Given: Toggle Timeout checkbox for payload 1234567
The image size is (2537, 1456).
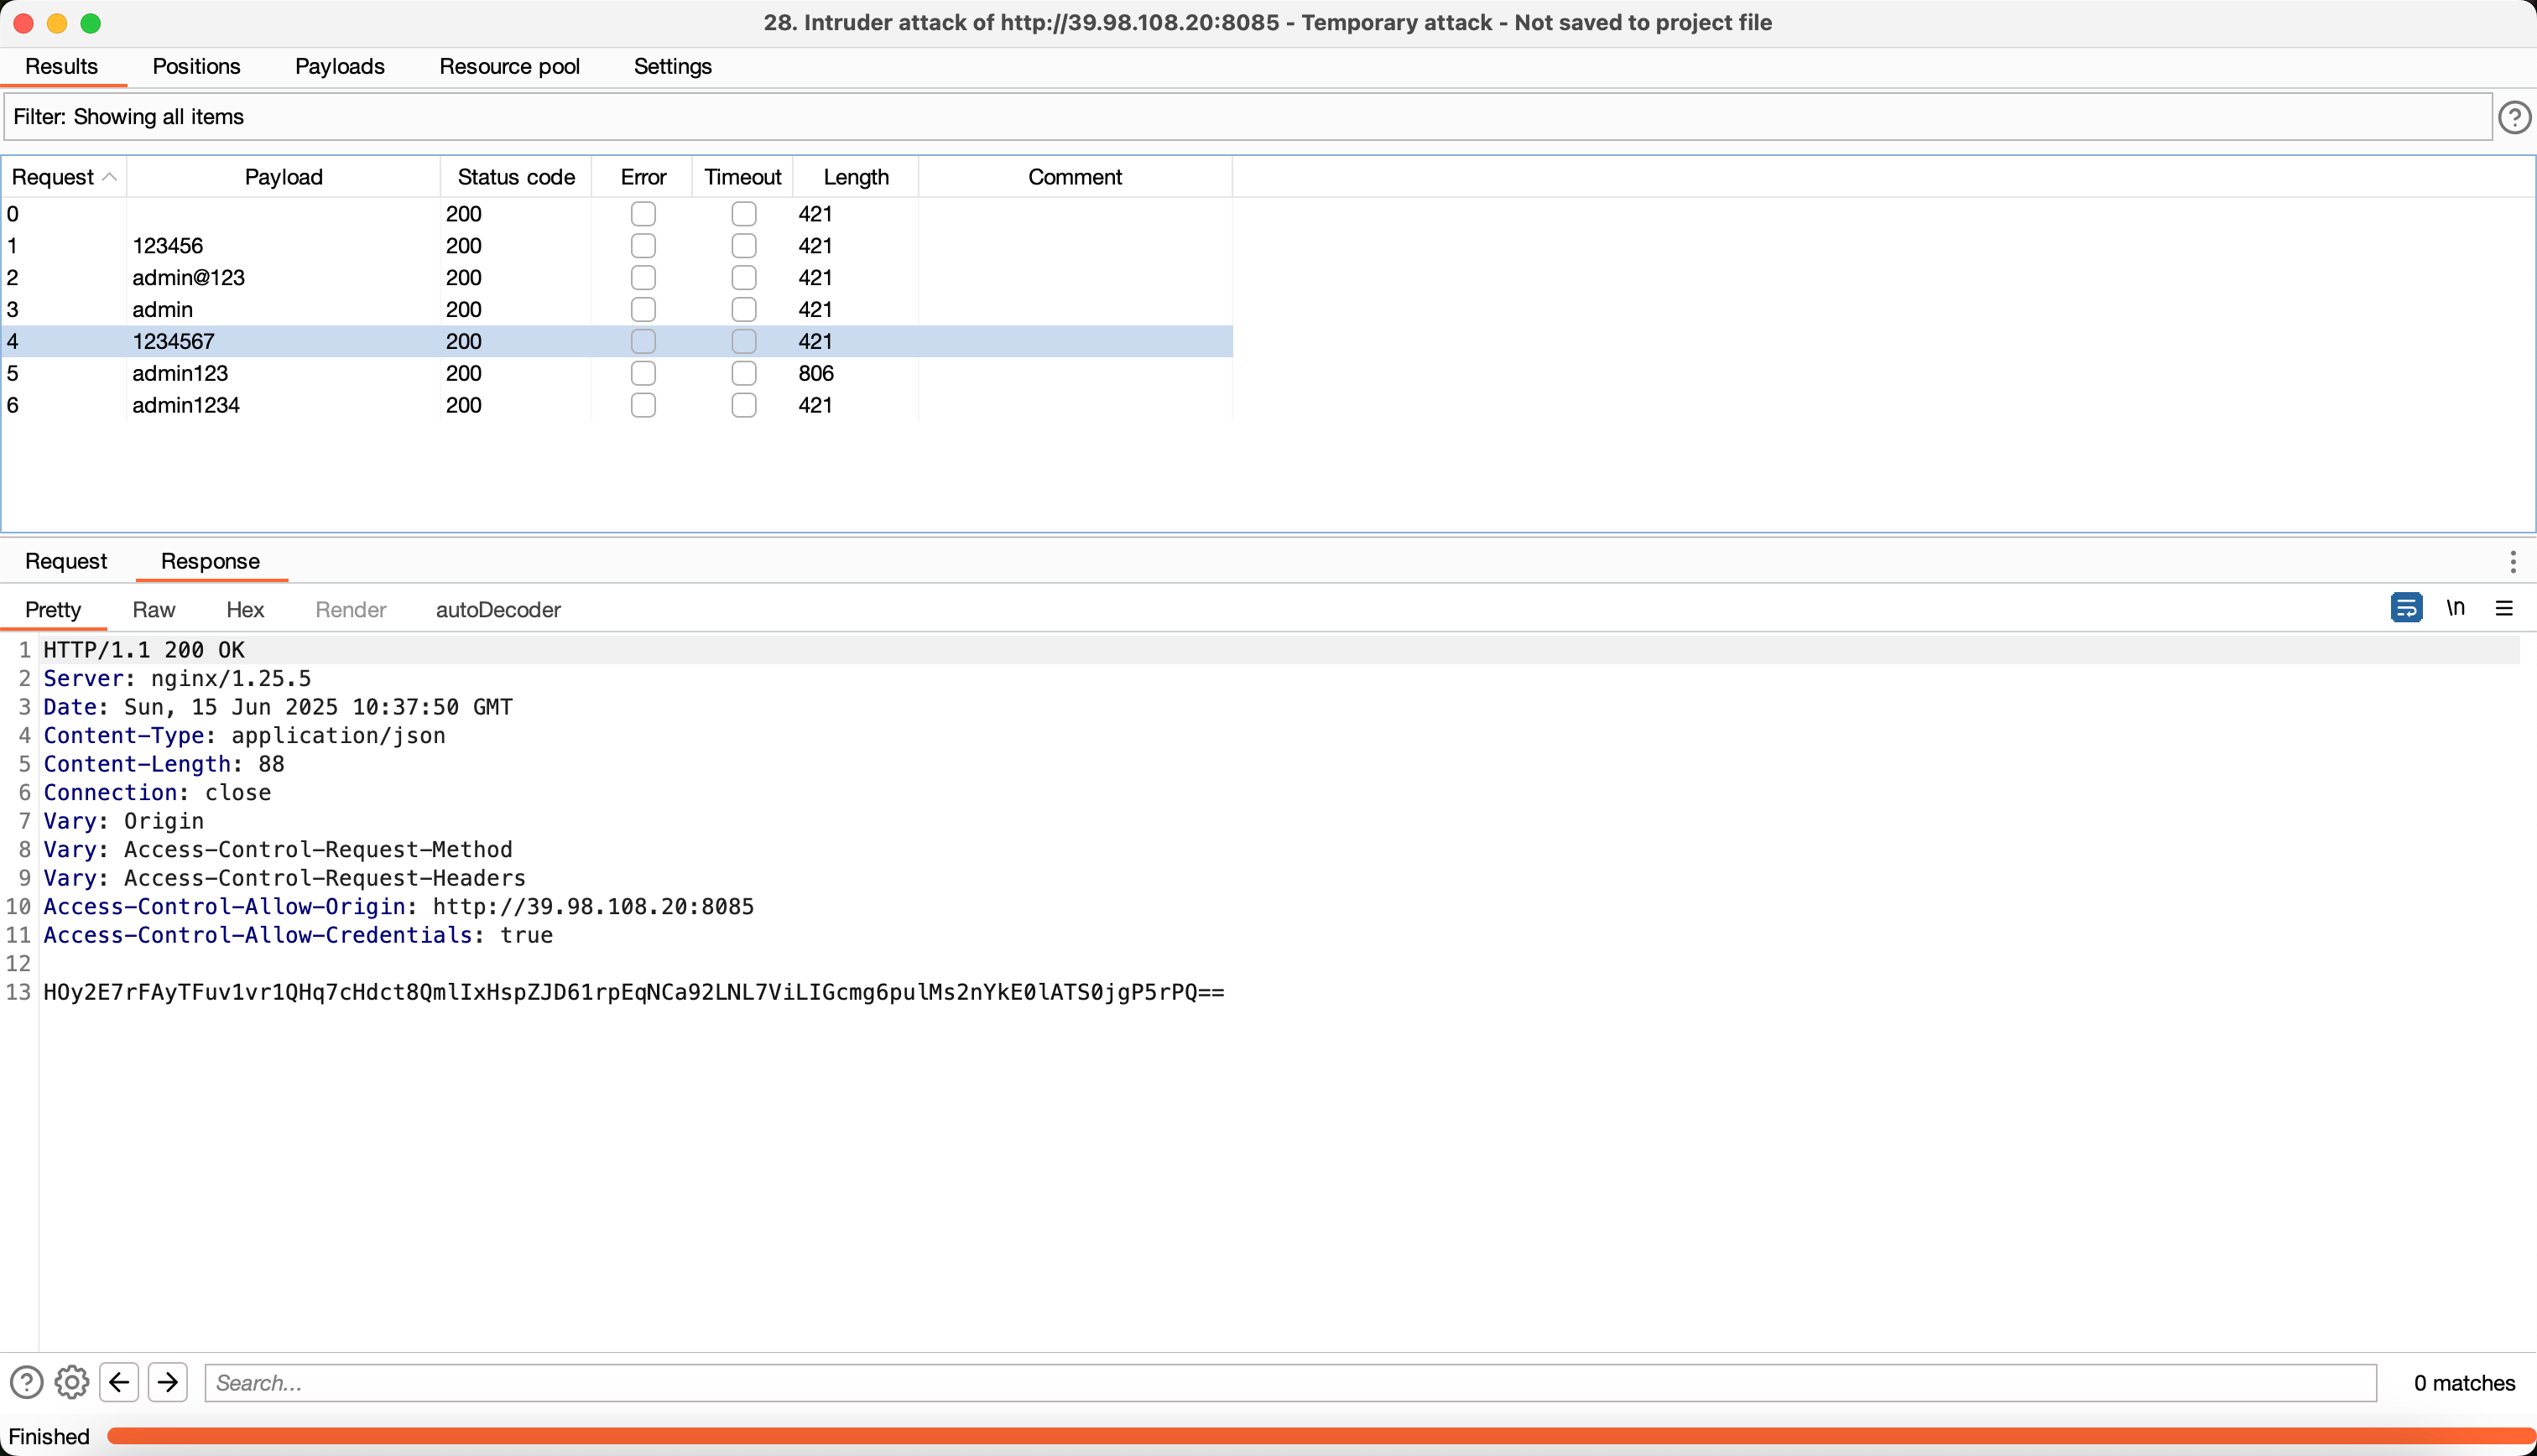Looking at the screenshot, I should [x=743, y=342].
